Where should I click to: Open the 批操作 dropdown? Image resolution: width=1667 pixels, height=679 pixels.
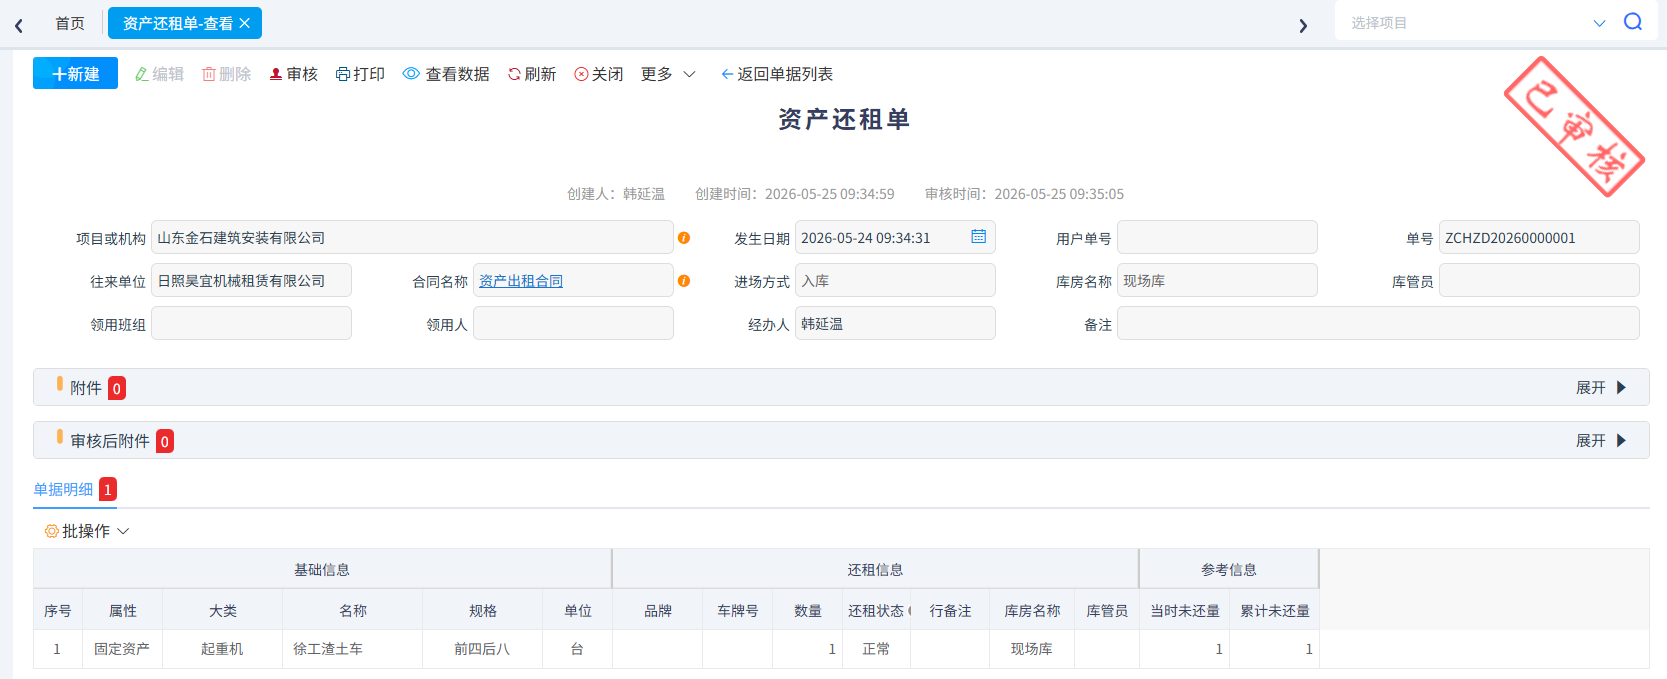pyautogui.click(x=87, y=531)
